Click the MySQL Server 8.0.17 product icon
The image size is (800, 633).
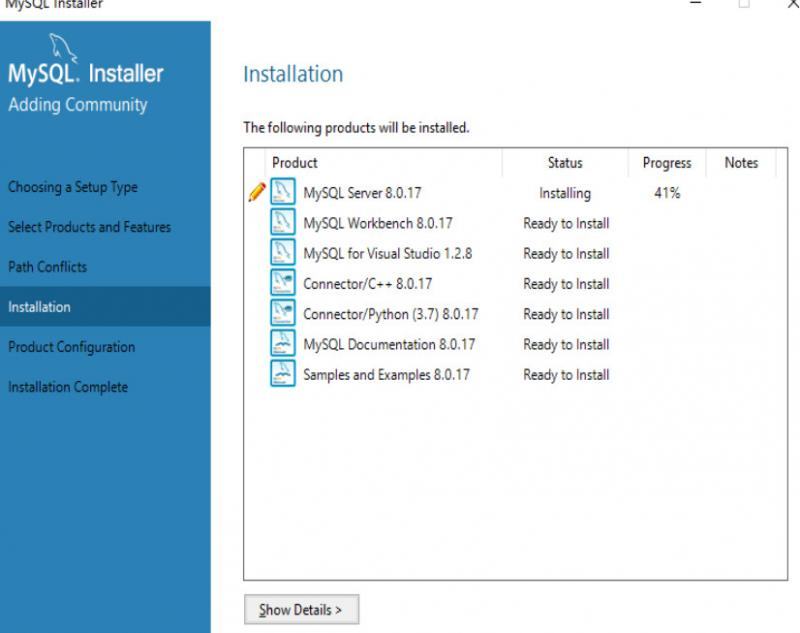(283, 191)
